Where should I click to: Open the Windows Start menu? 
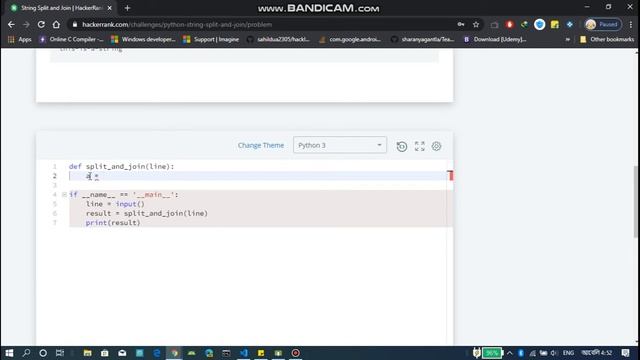tap(9, 353)
